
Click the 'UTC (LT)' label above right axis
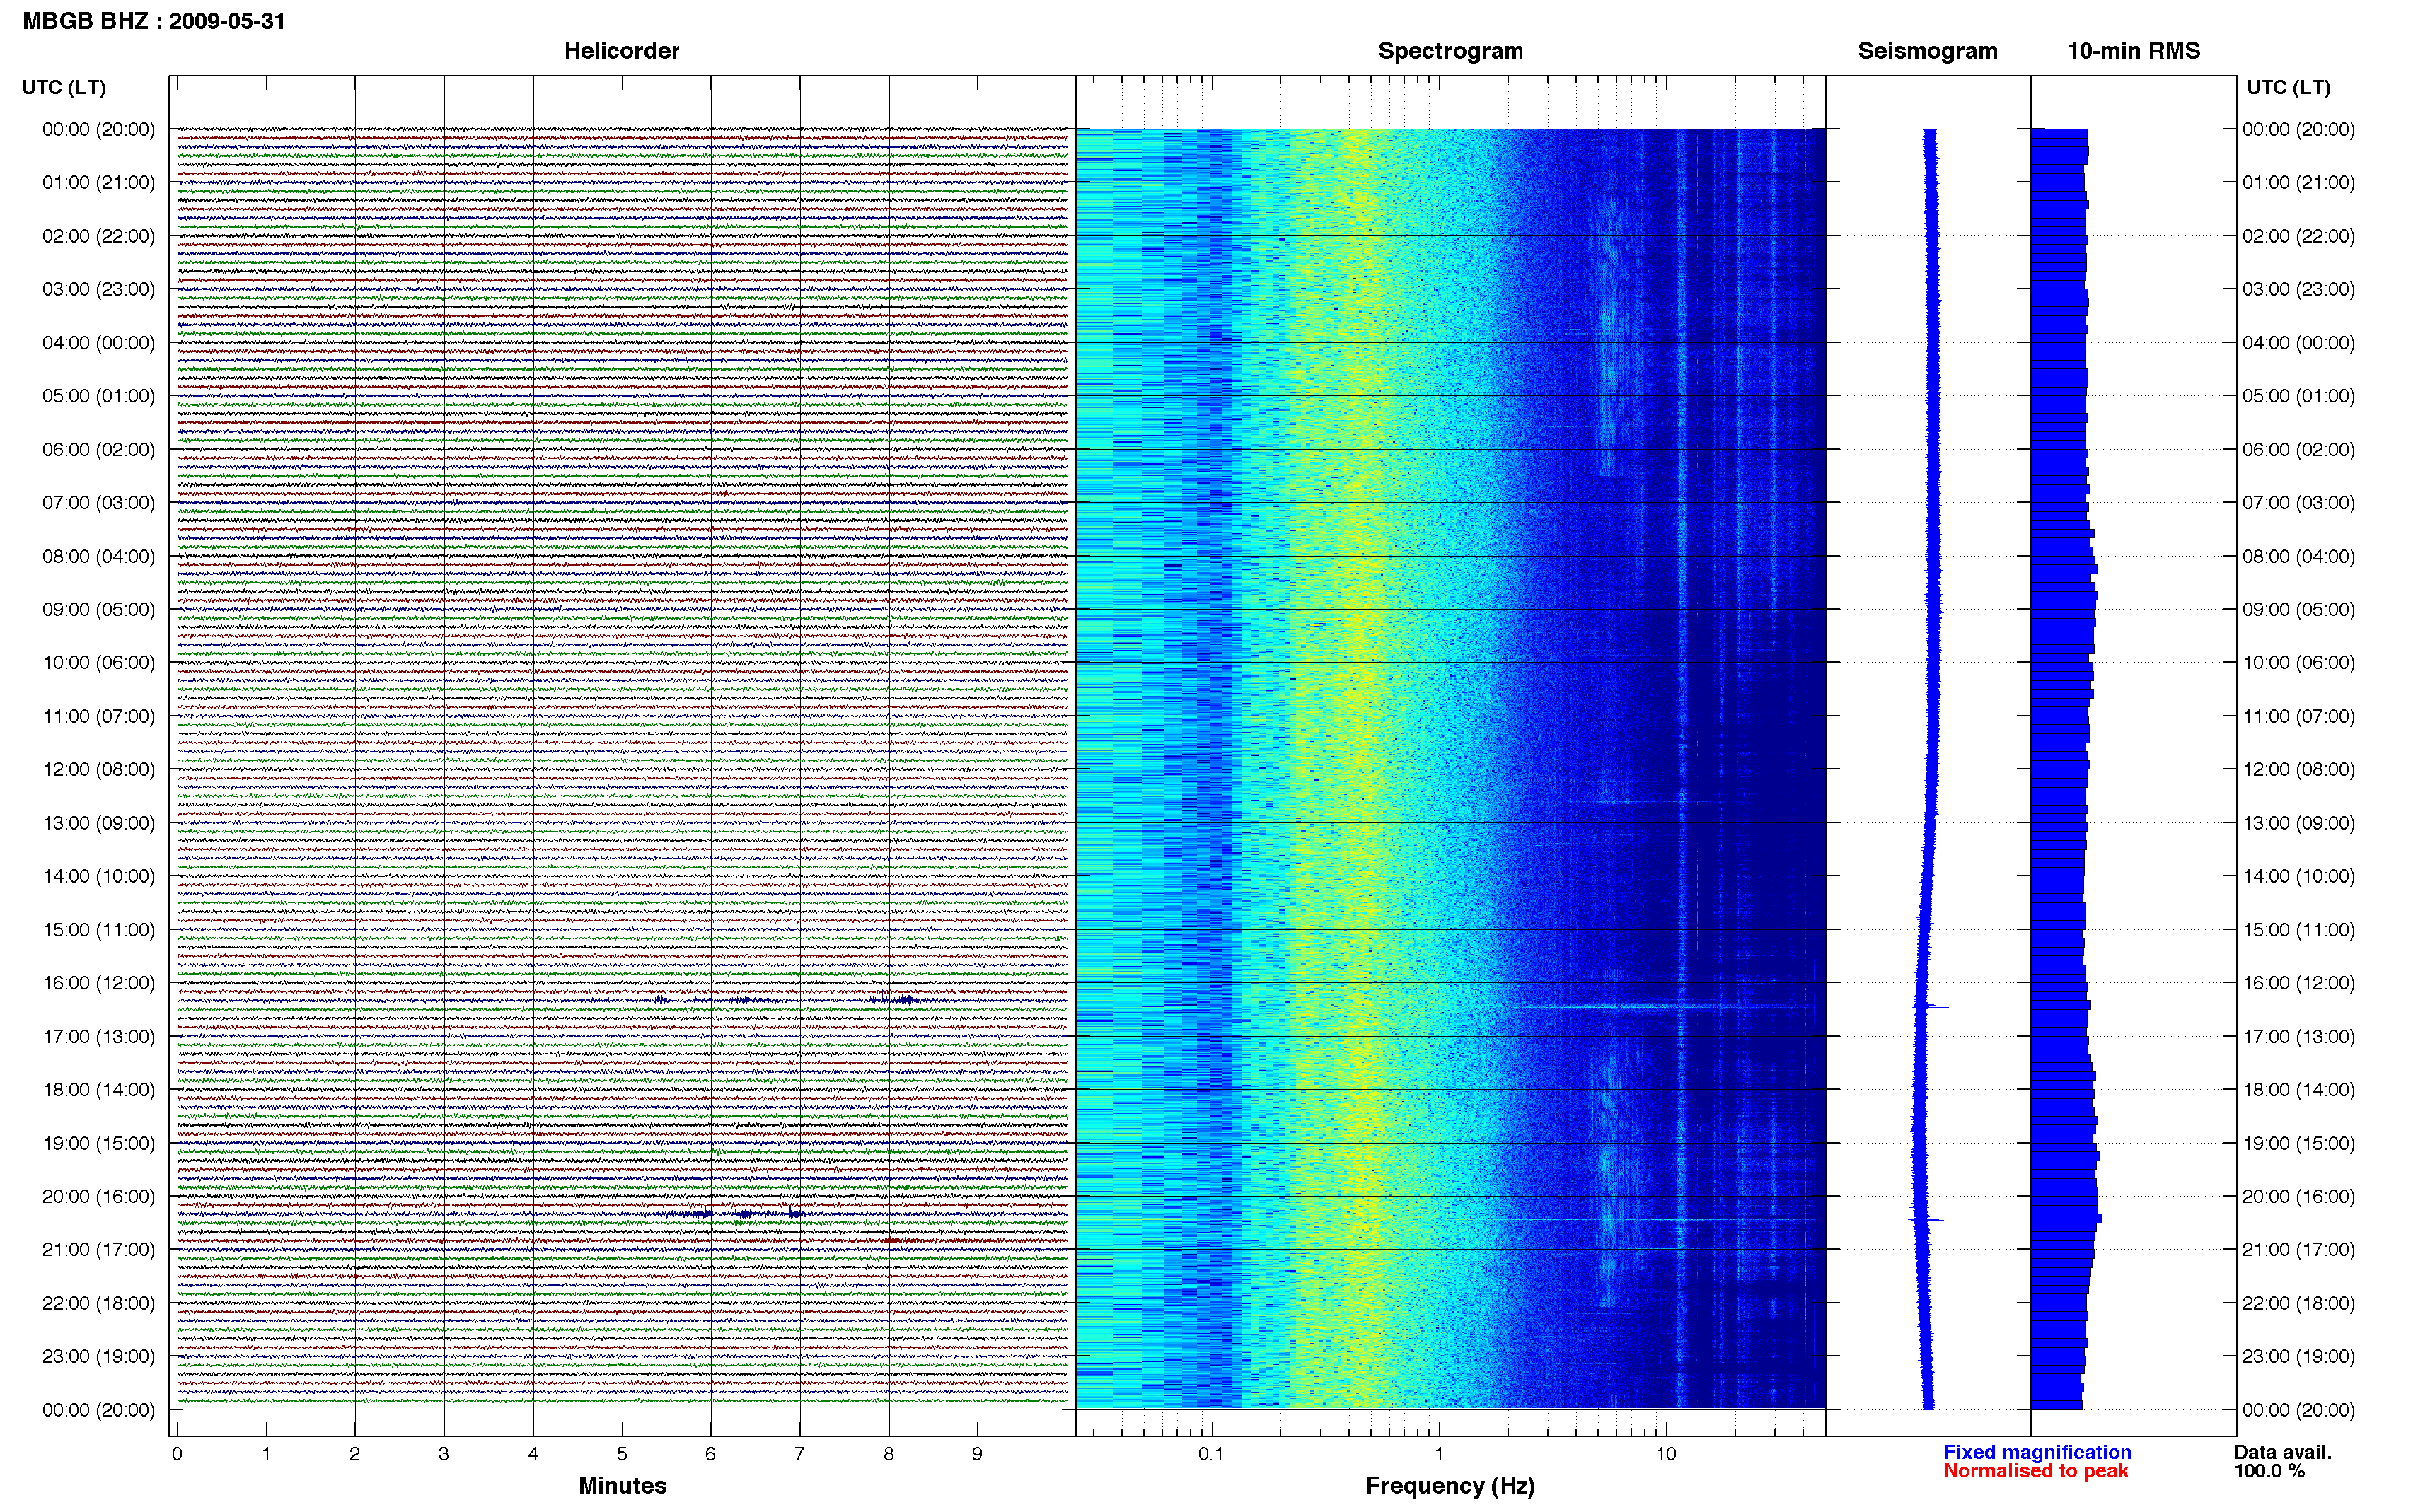click(2288, 87)
